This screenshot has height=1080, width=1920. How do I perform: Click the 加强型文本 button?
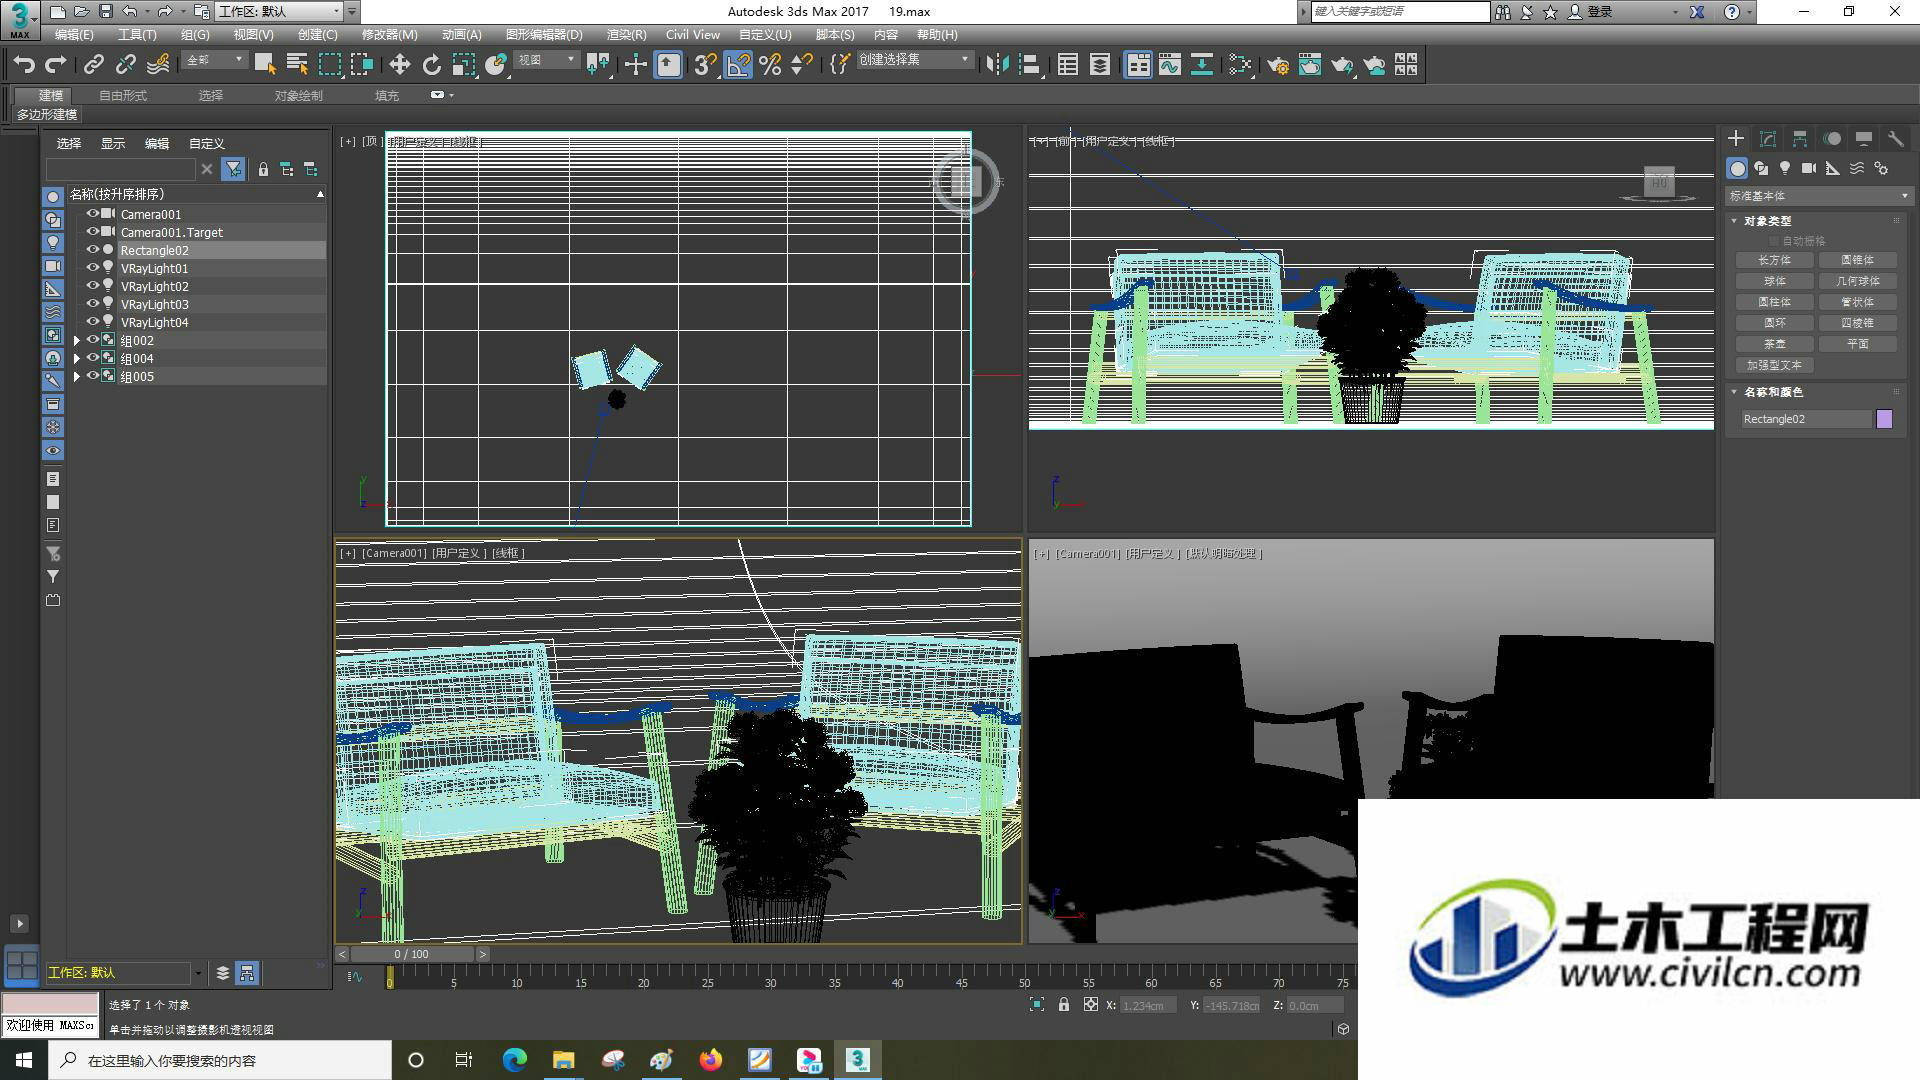pyautogui.click(x=1775, y=365)
